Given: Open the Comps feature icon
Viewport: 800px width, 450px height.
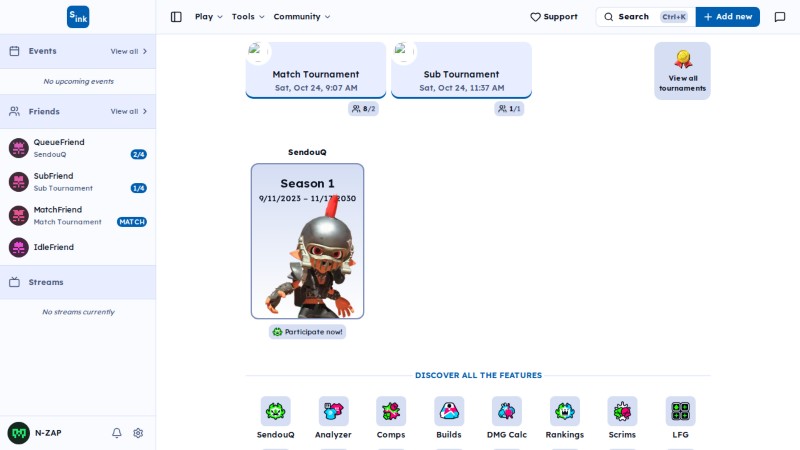Looking at the screenshot, I should tap(391, 411).
